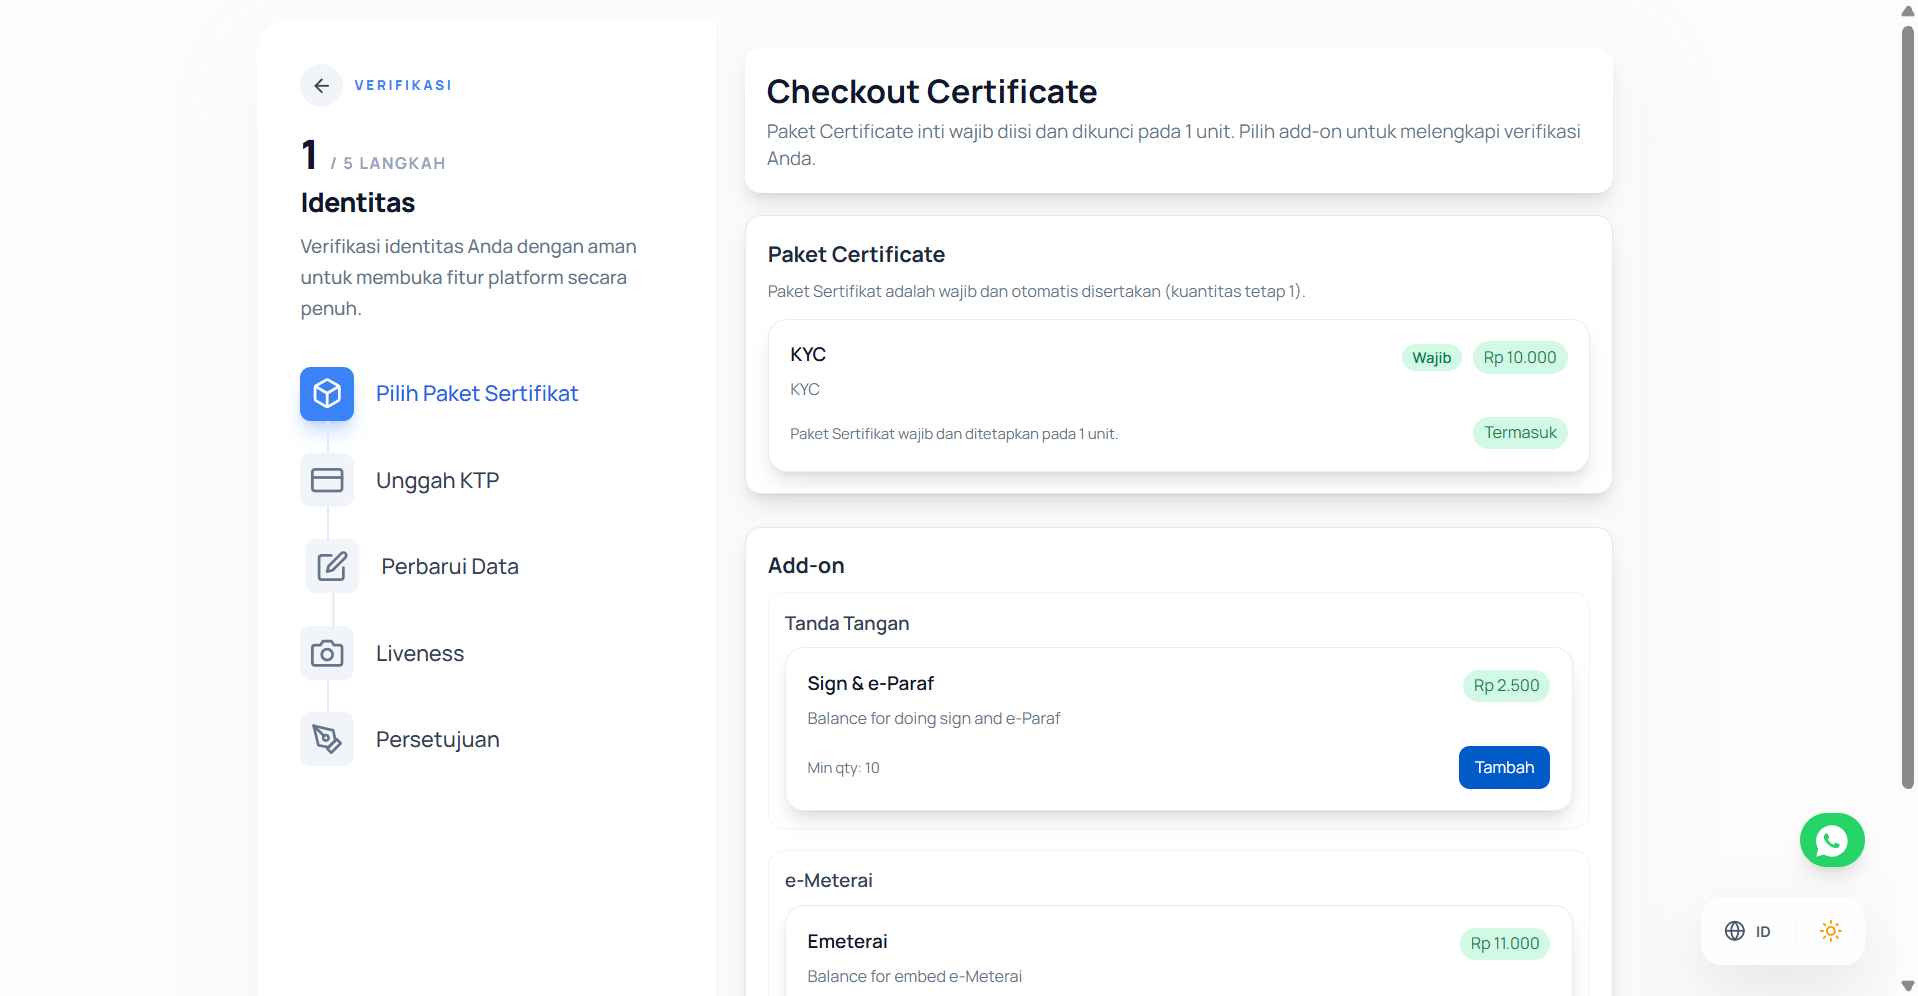The image size is (1918, 996).
Task: Click the e-Meterai section heading
Action: pos(829,881)
